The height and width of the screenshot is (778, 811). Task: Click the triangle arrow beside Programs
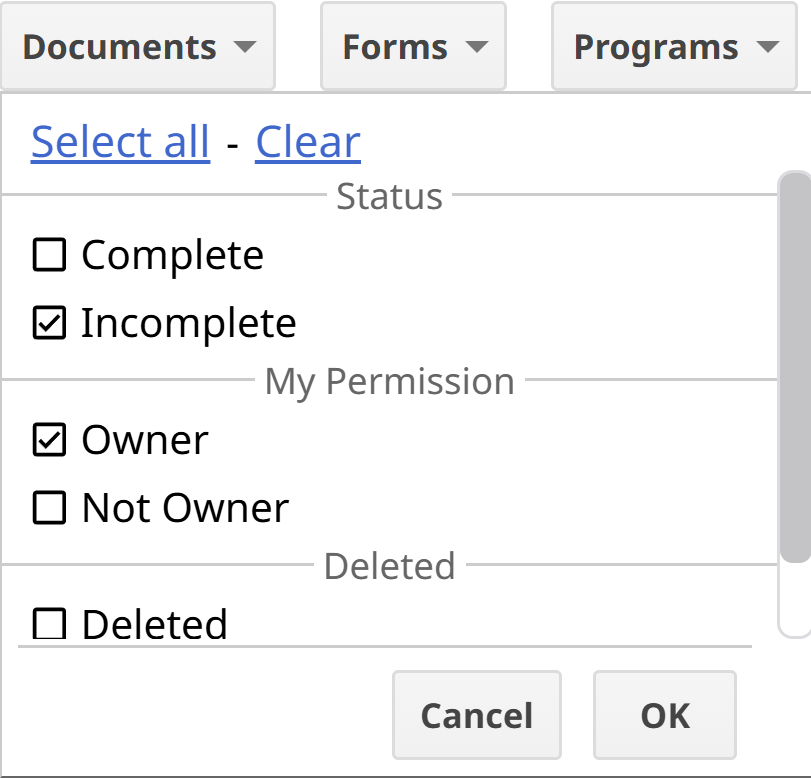[768, 47]
